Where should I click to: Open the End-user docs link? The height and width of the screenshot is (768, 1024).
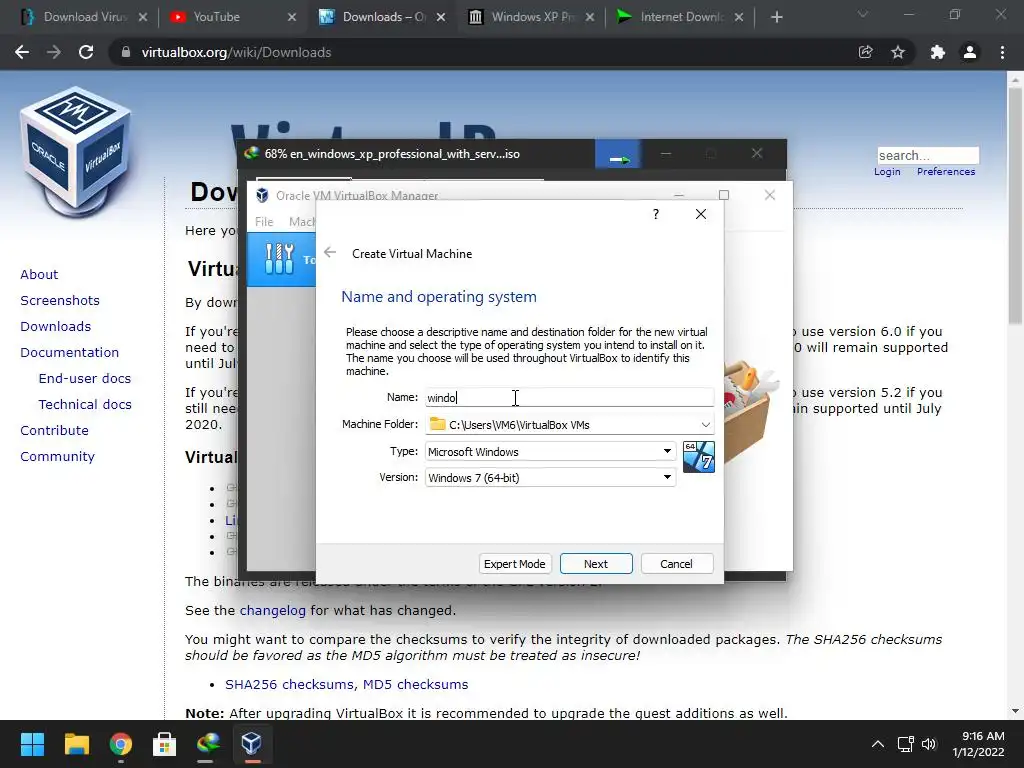click(x=85, y=378)
